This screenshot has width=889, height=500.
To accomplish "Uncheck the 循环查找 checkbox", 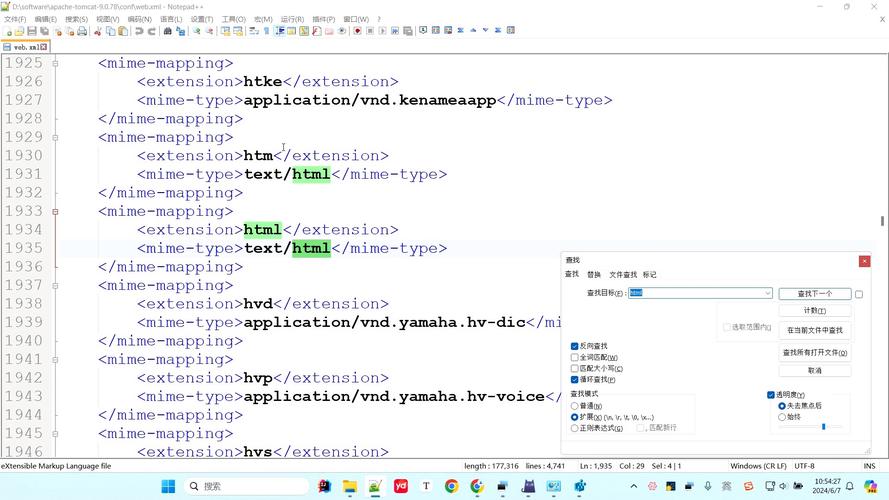I will pyautogui.click(x=574, y=379).
